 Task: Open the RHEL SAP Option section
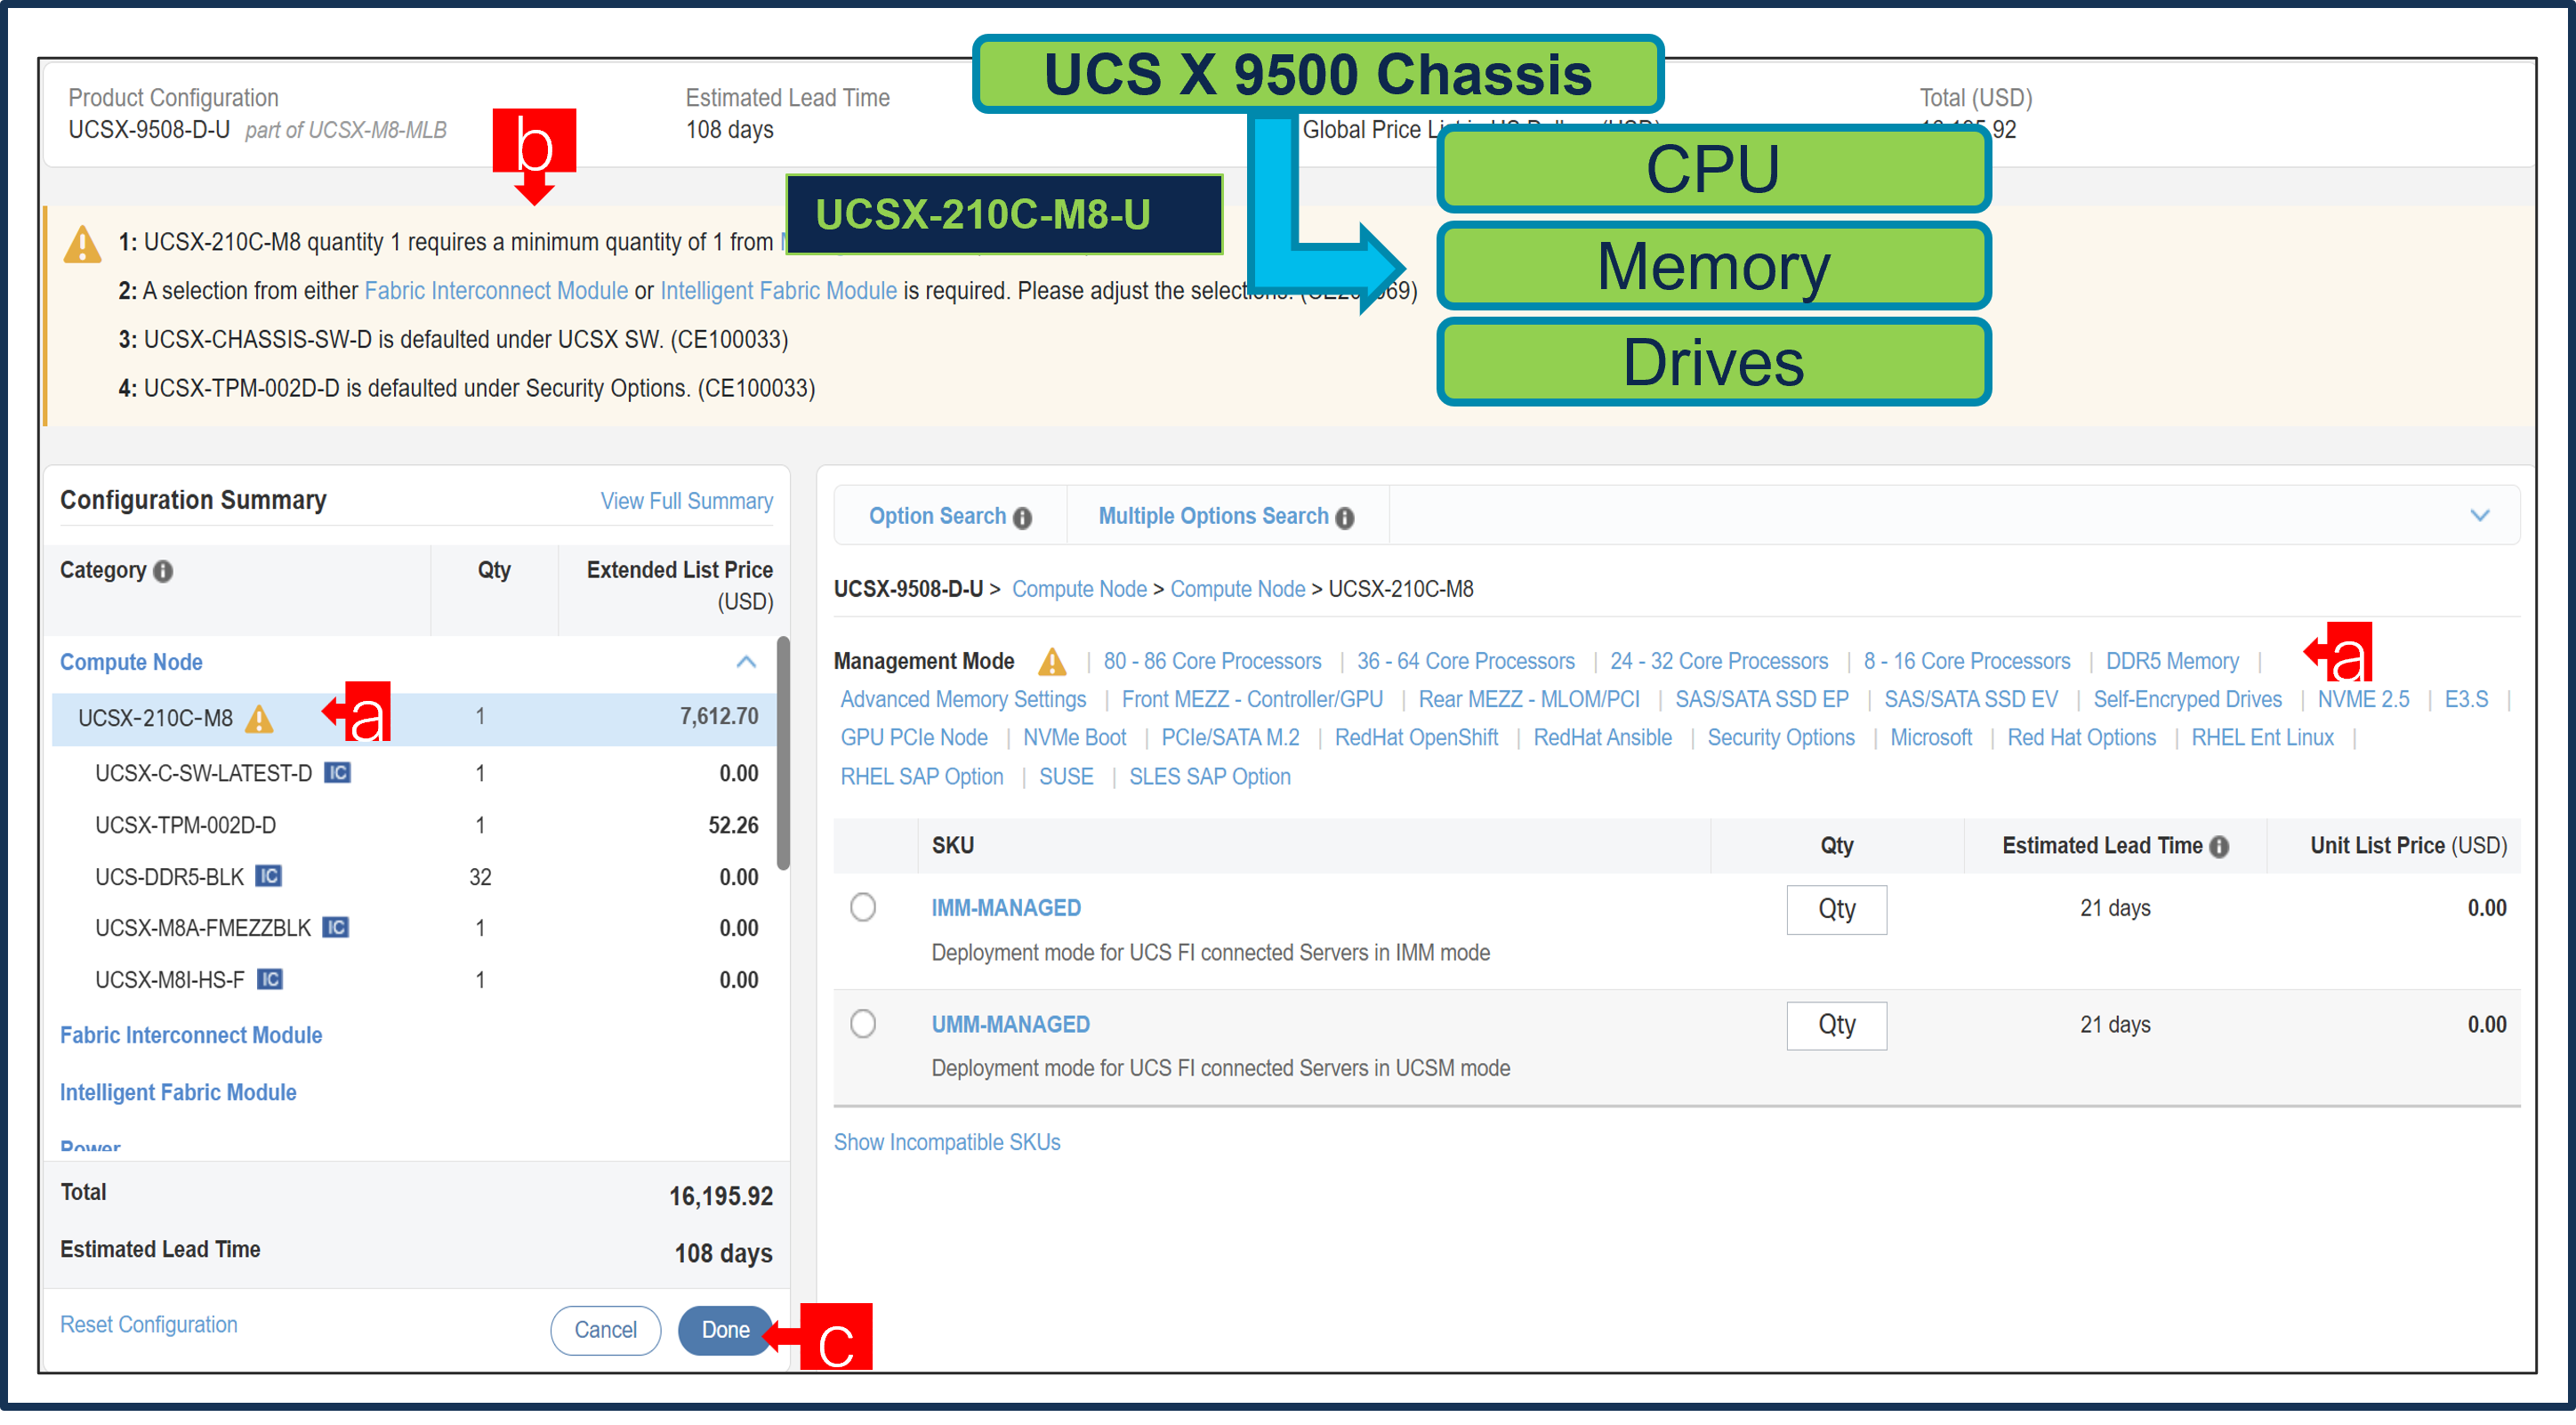(x=922, y=777)
